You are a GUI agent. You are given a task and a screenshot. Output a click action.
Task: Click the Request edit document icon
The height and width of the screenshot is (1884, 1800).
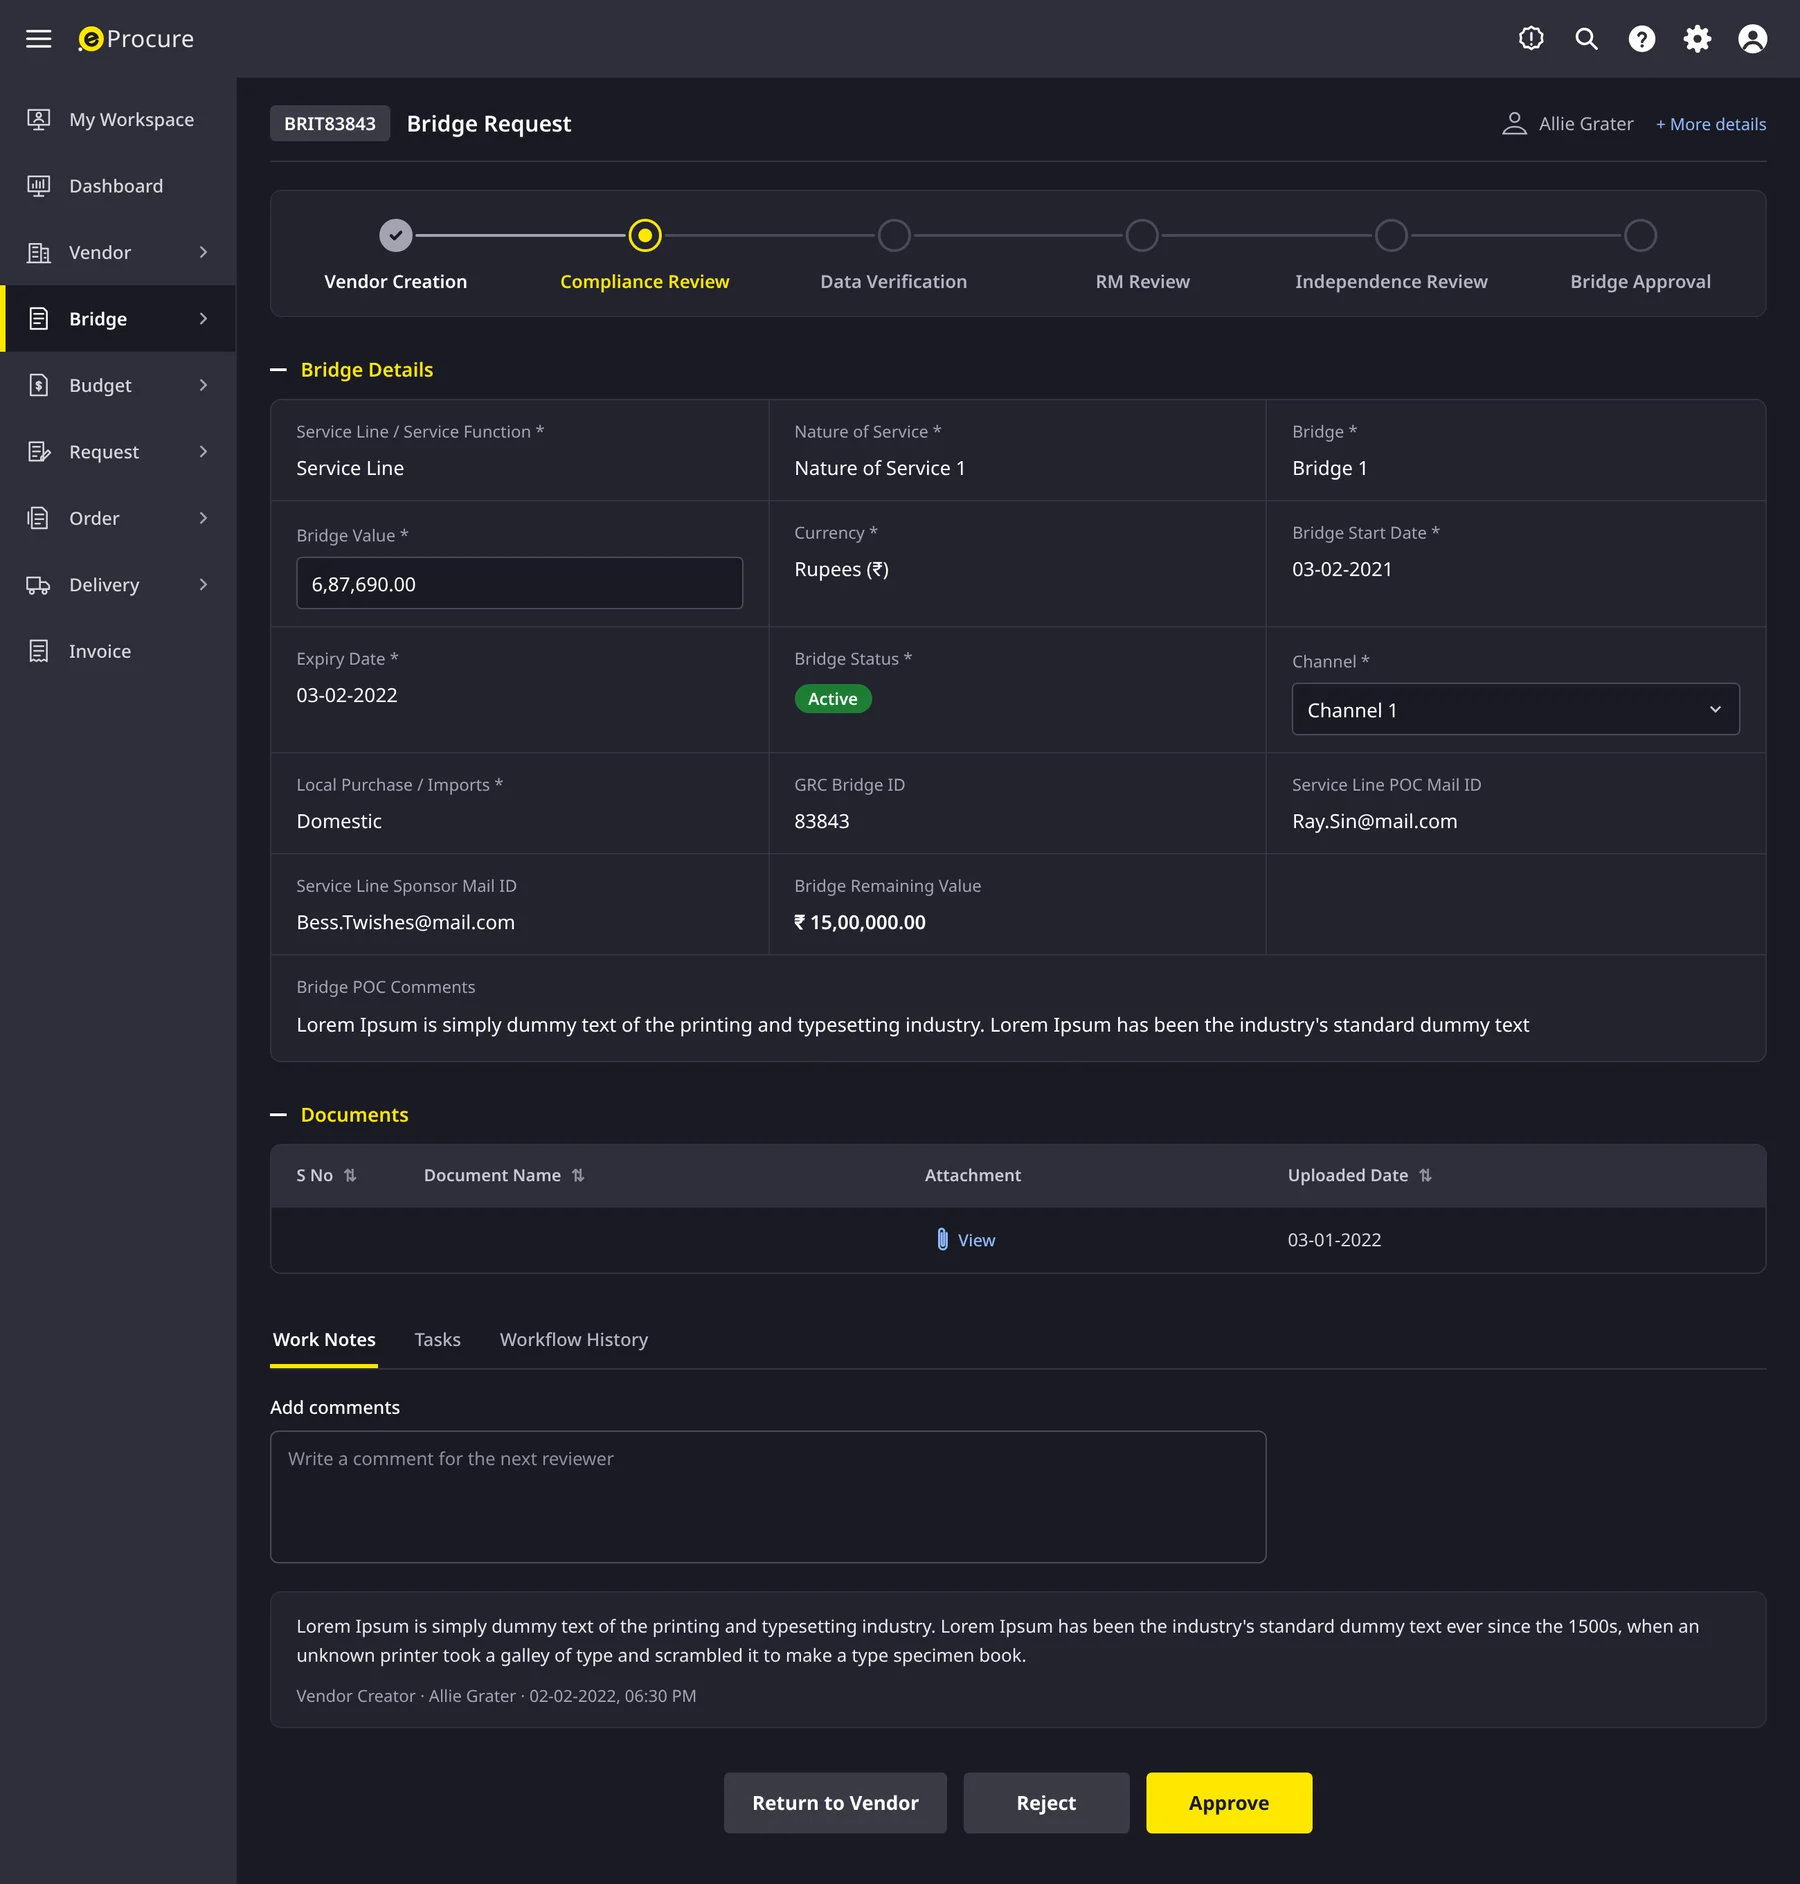(x=38, y=452)
